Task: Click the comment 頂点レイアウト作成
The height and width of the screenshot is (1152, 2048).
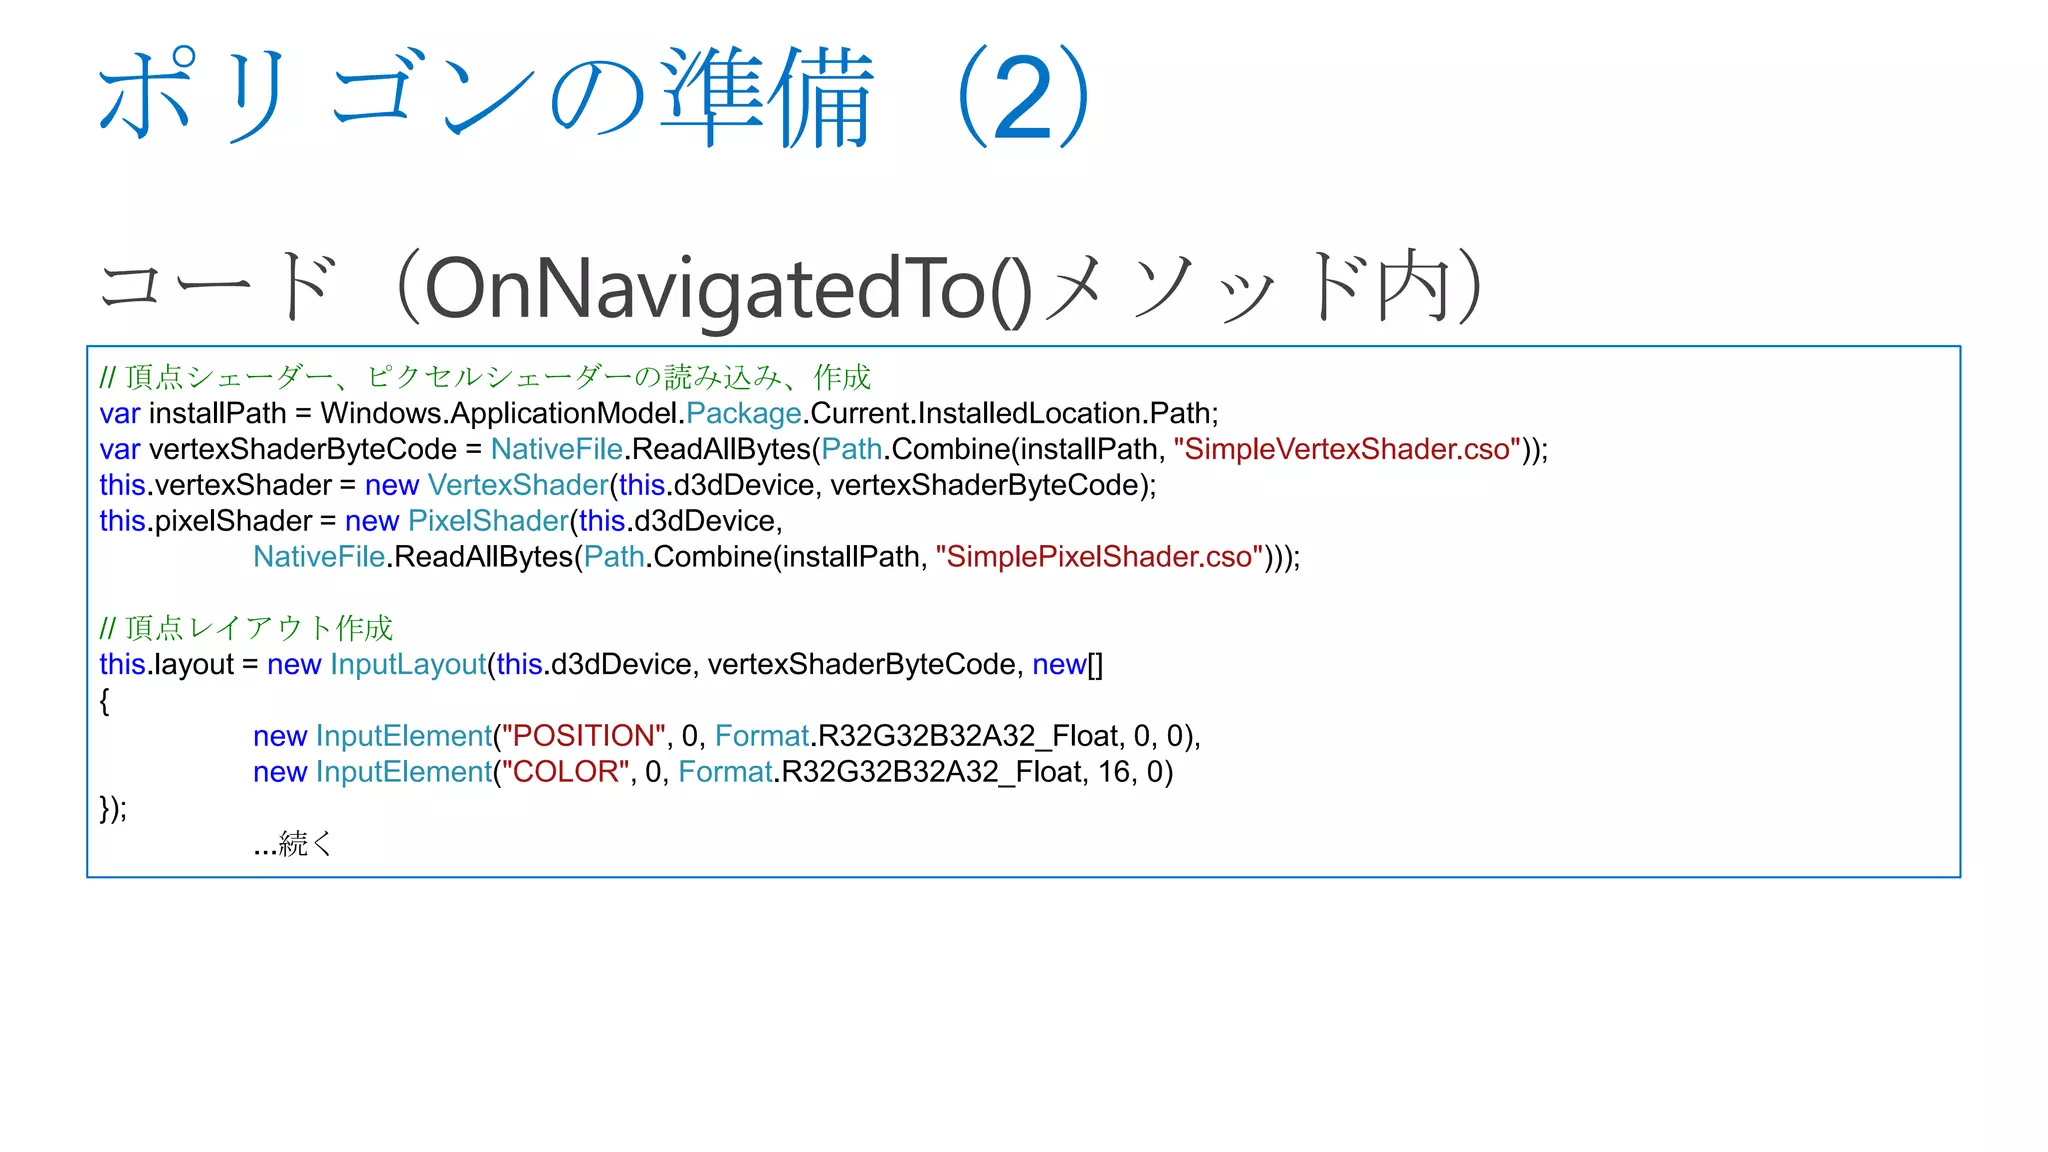Action: (x=246, y=628)
